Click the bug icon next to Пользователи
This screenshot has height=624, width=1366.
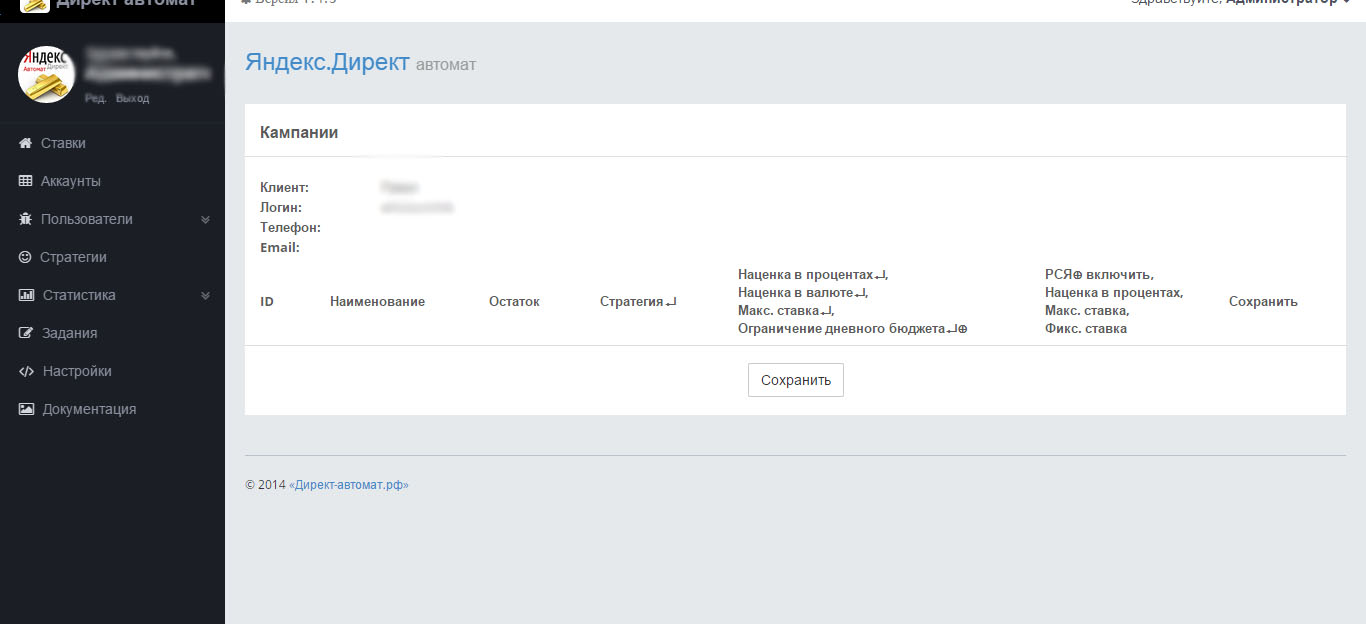(x=26, y=219)
